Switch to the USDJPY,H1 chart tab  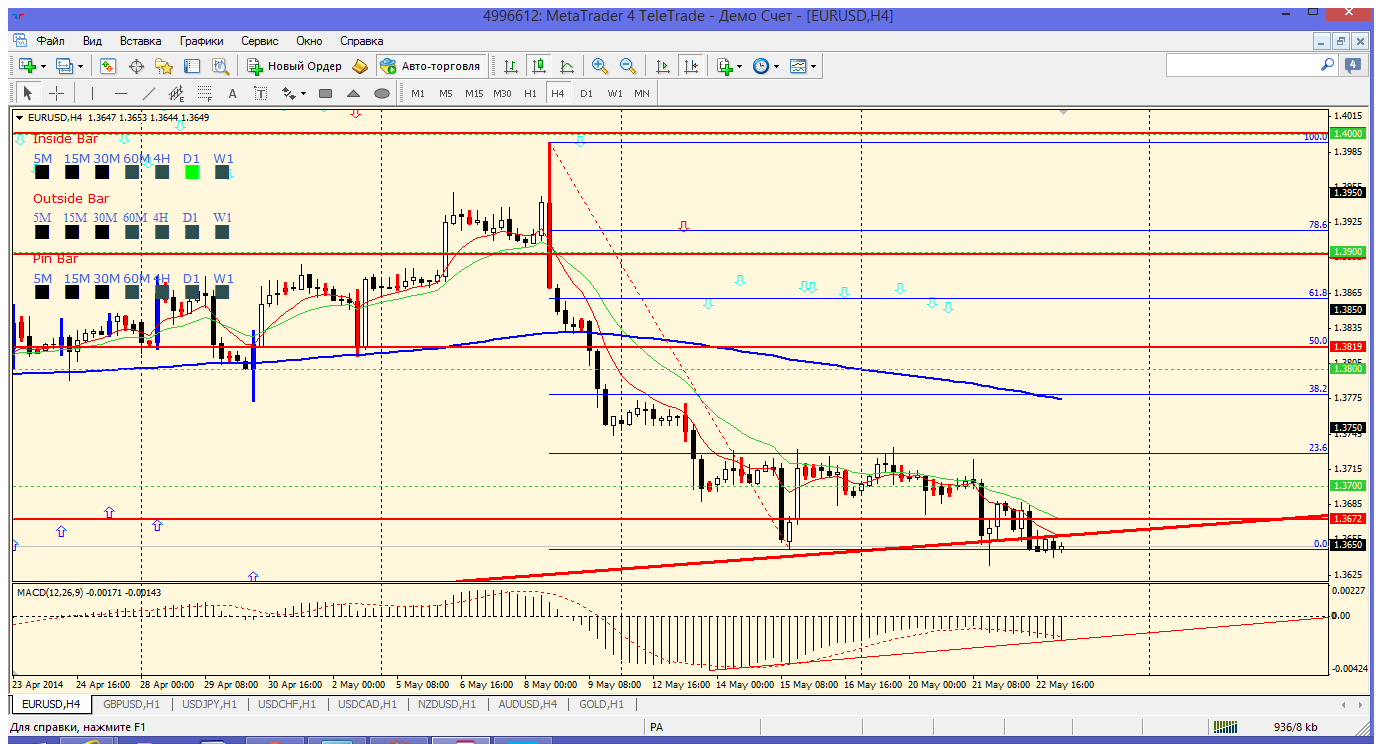click(211, 704)
